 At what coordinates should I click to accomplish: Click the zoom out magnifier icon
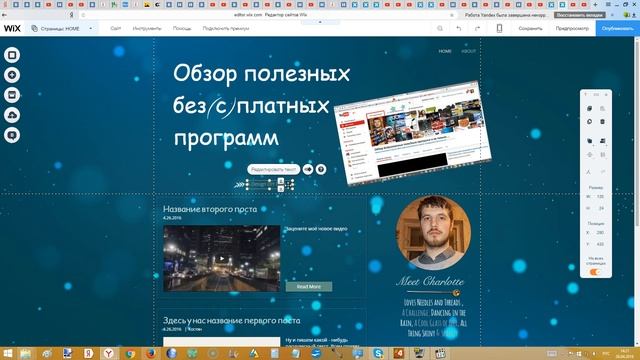[440, 29]
